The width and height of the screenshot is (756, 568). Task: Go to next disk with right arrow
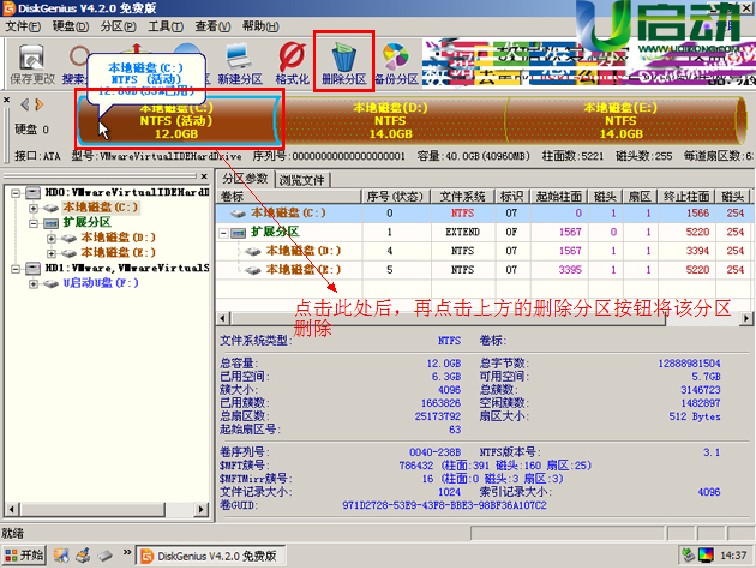39,104
